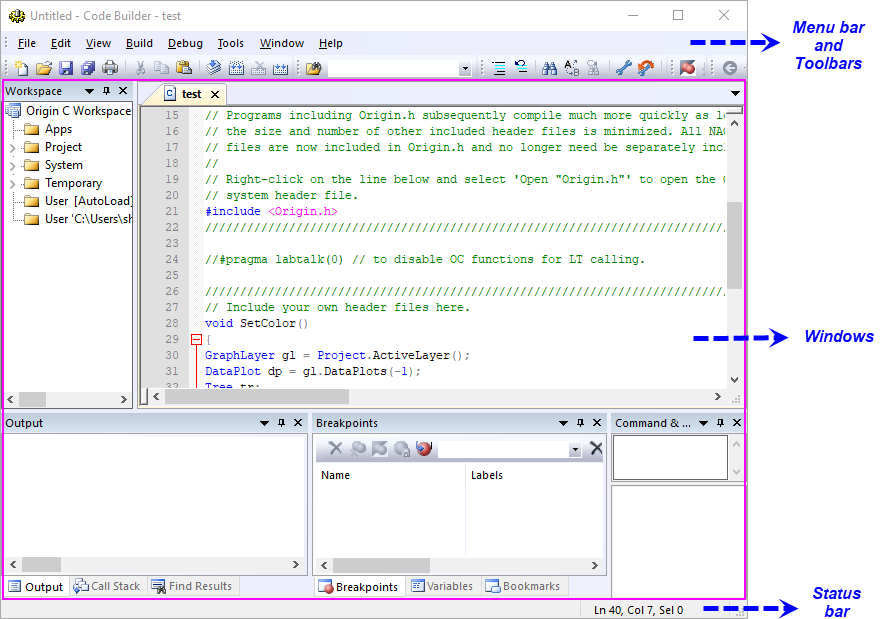Open the Debug menu
889x619 pixels.
[185, 43]
